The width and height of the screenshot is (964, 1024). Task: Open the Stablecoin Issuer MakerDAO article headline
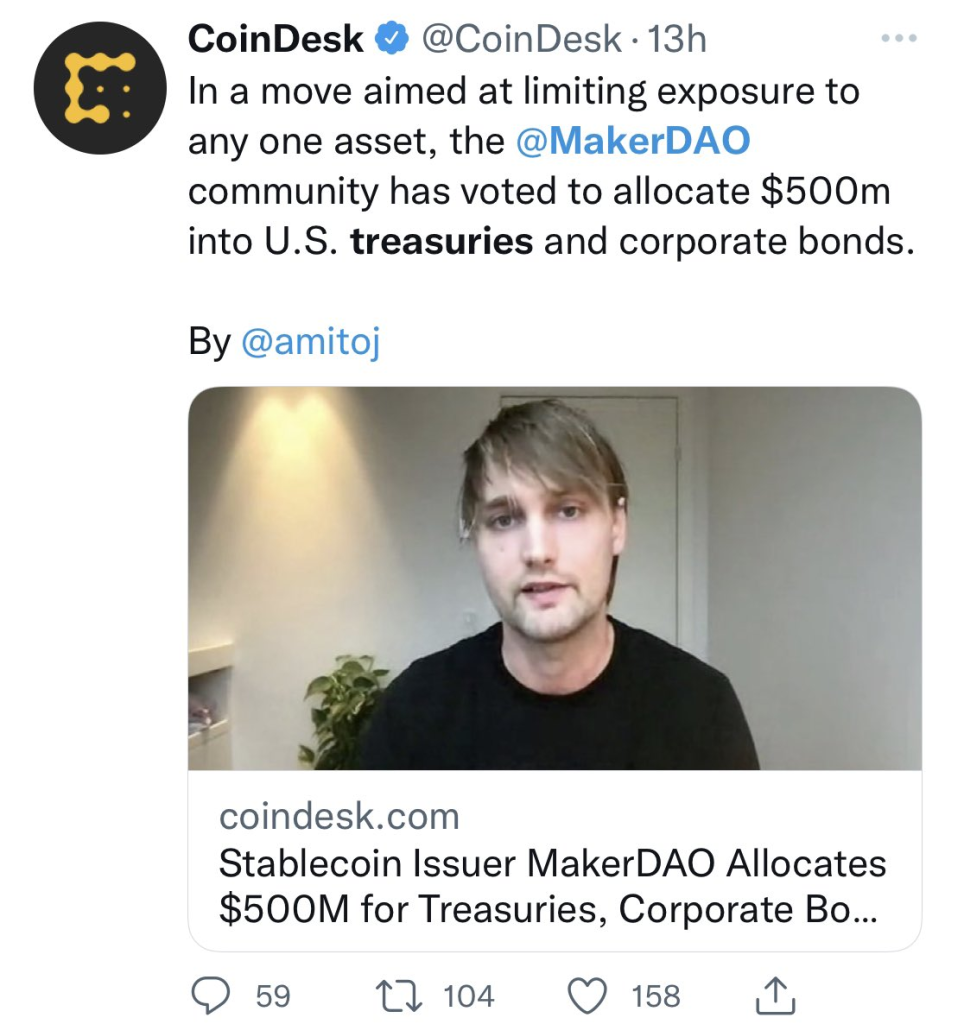tap(552, 886)
